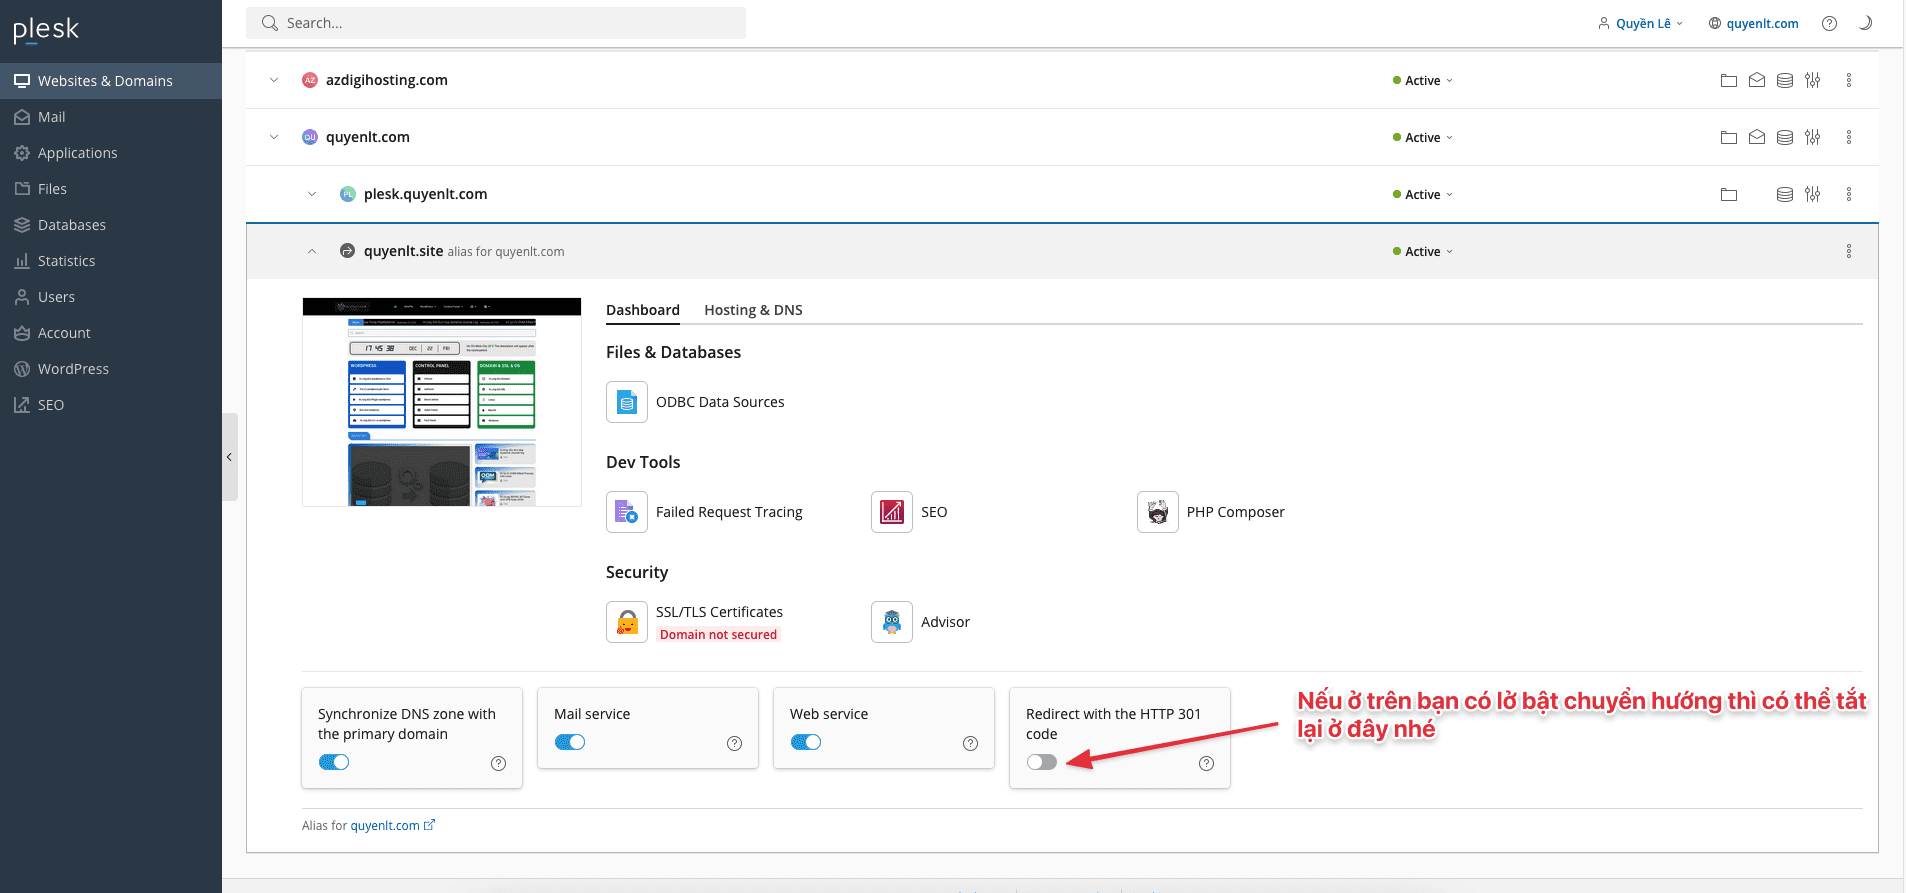The image size is (1906, 893).
Task: Turn off the Web service toggle
Action: (x=806, y=742)
